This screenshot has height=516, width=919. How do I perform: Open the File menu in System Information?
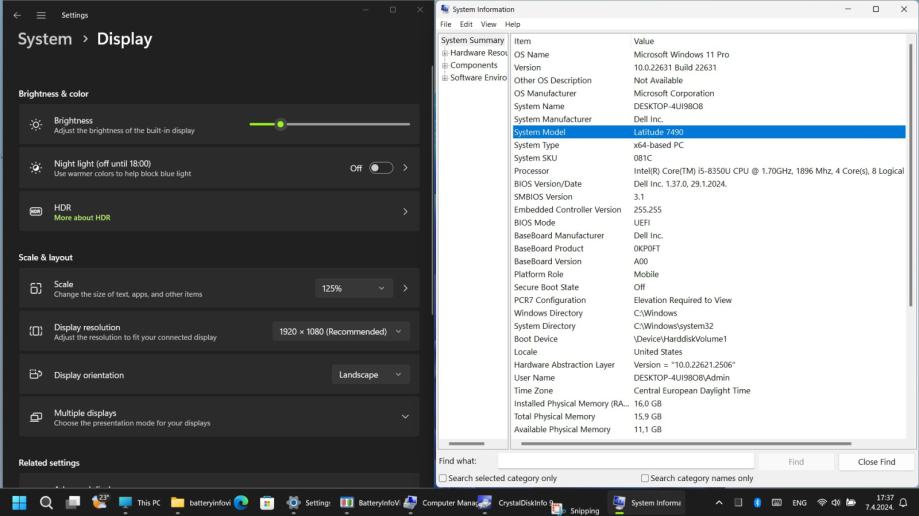pos(446,25)
